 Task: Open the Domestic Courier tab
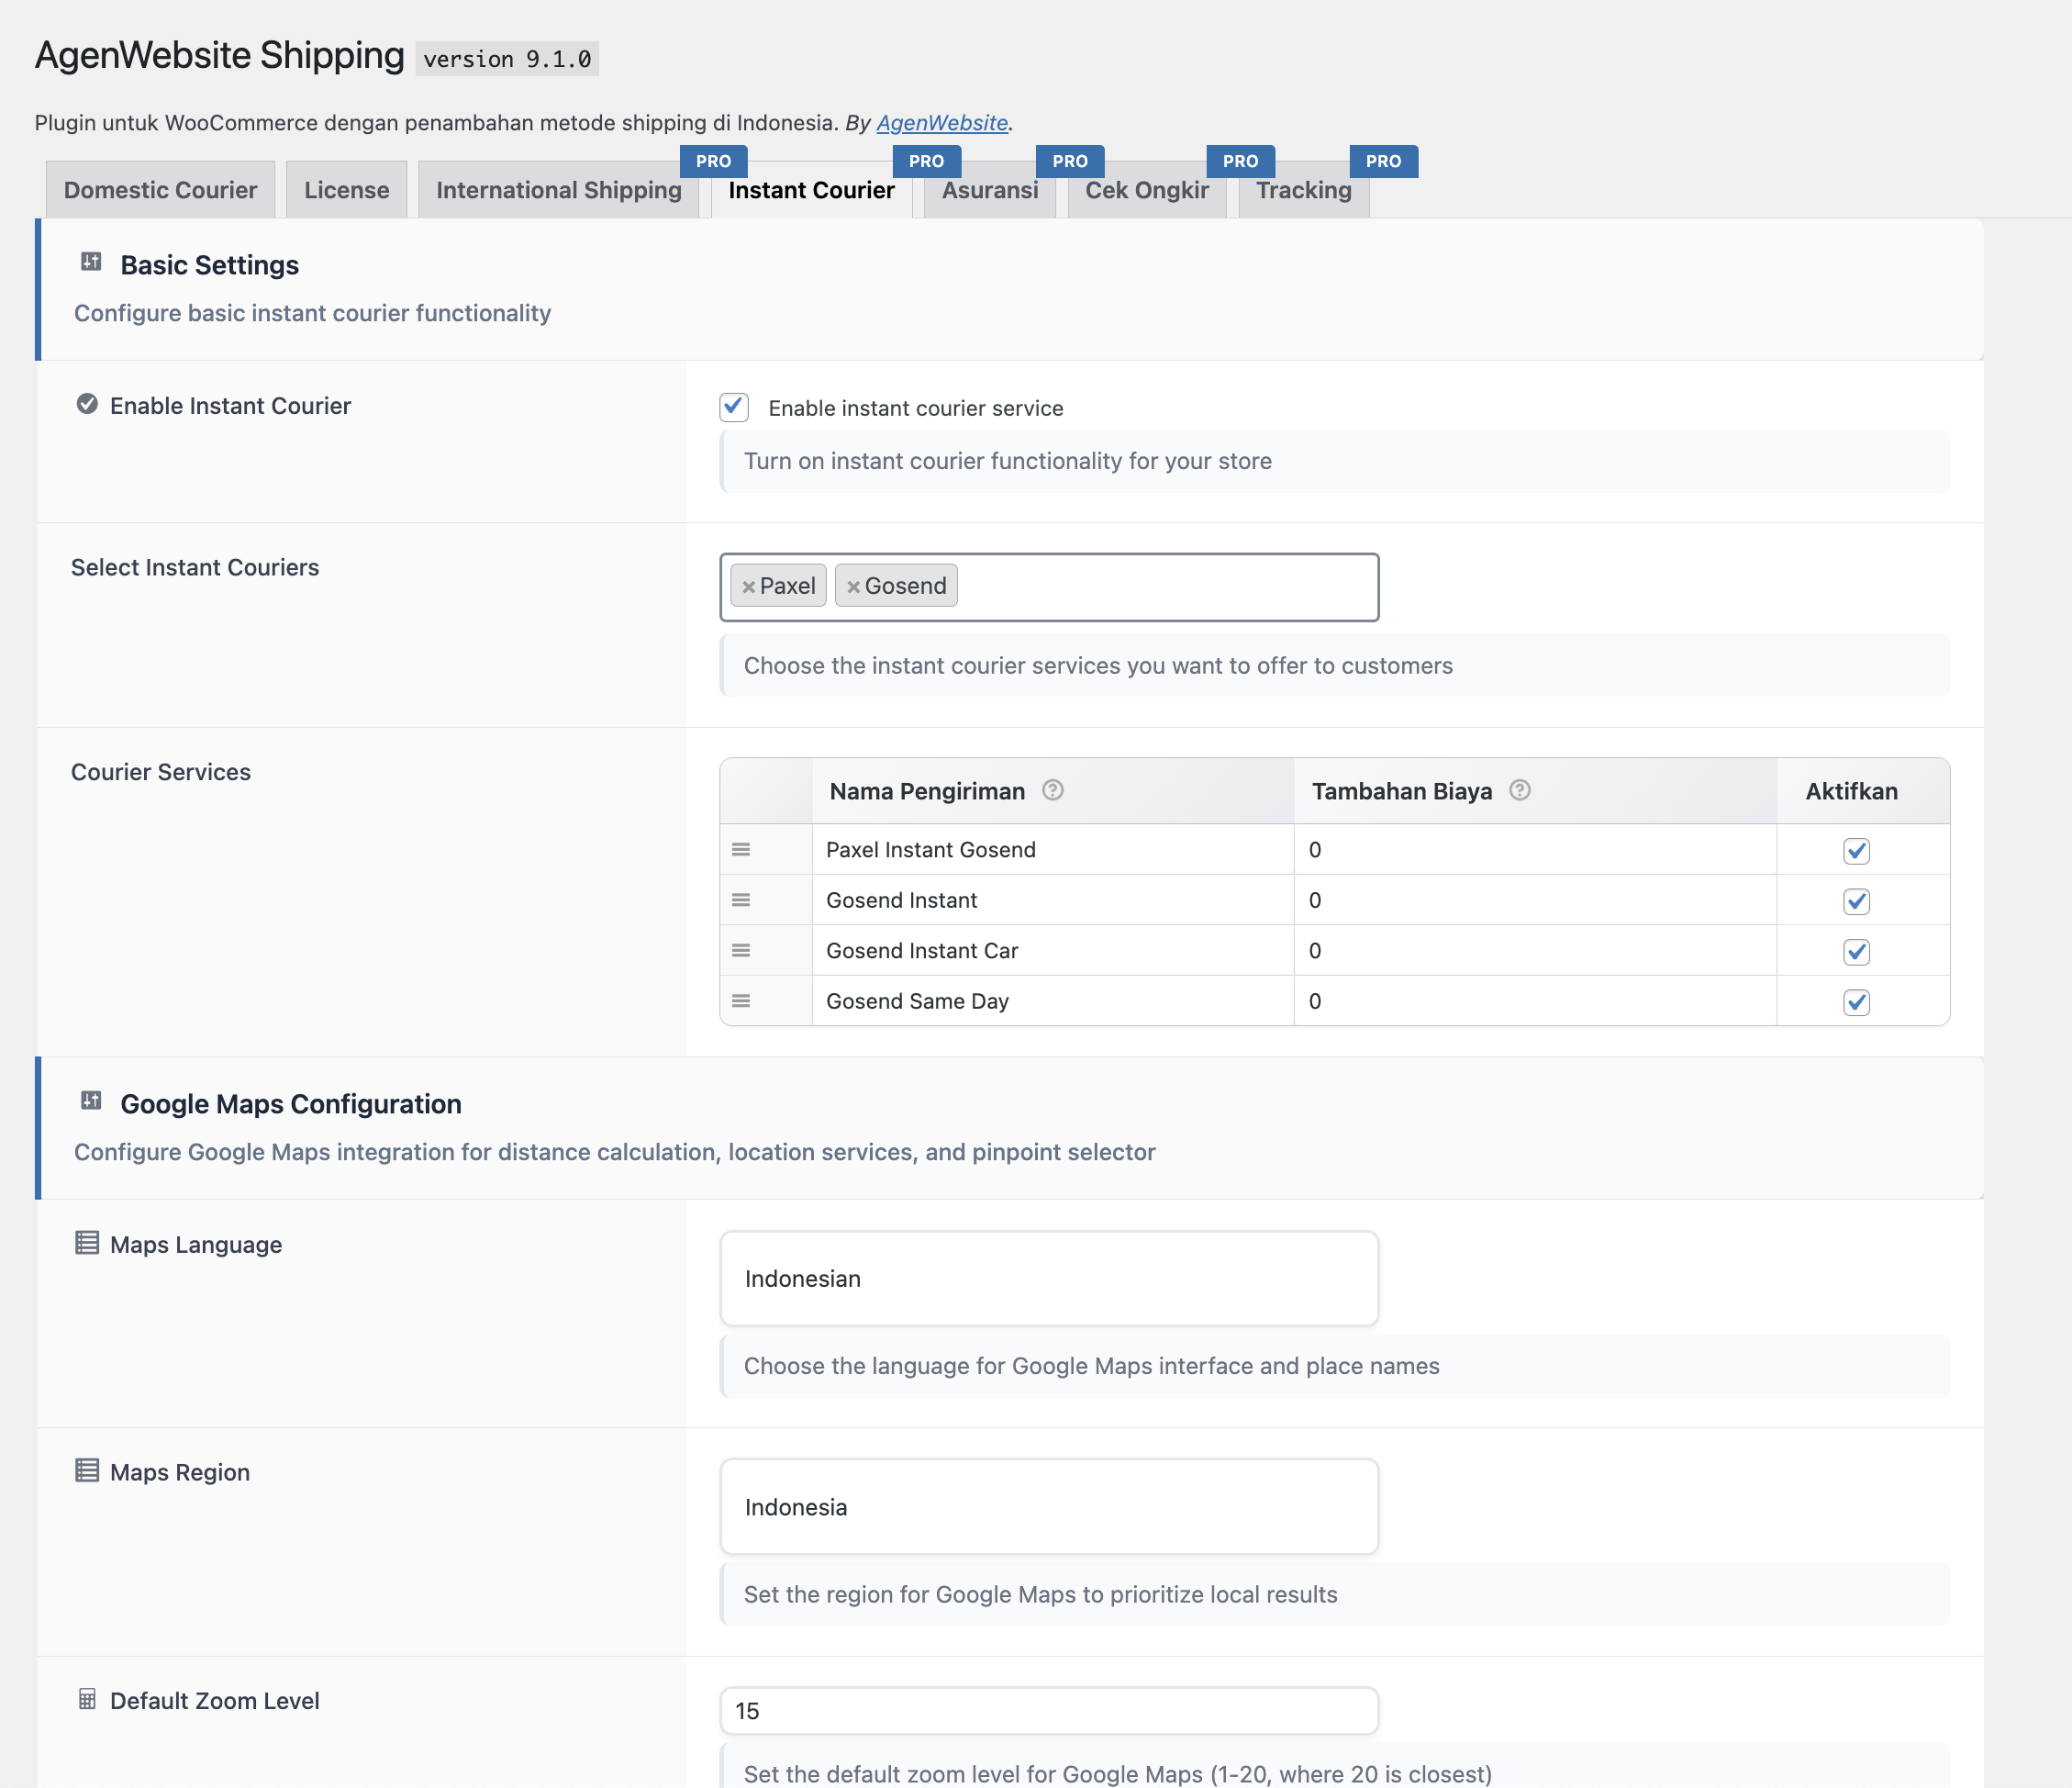(x=160, y=190)
